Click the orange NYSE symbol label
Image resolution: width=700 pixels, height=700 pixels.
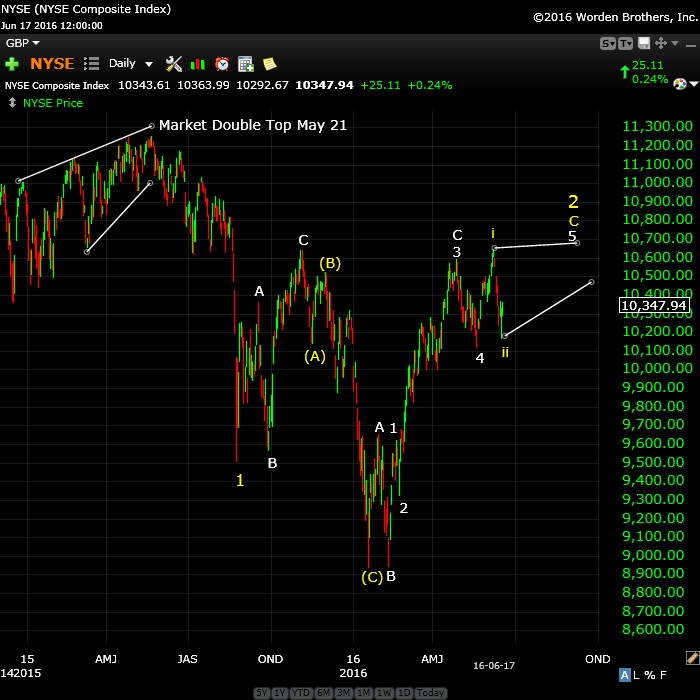click(52, 63)
